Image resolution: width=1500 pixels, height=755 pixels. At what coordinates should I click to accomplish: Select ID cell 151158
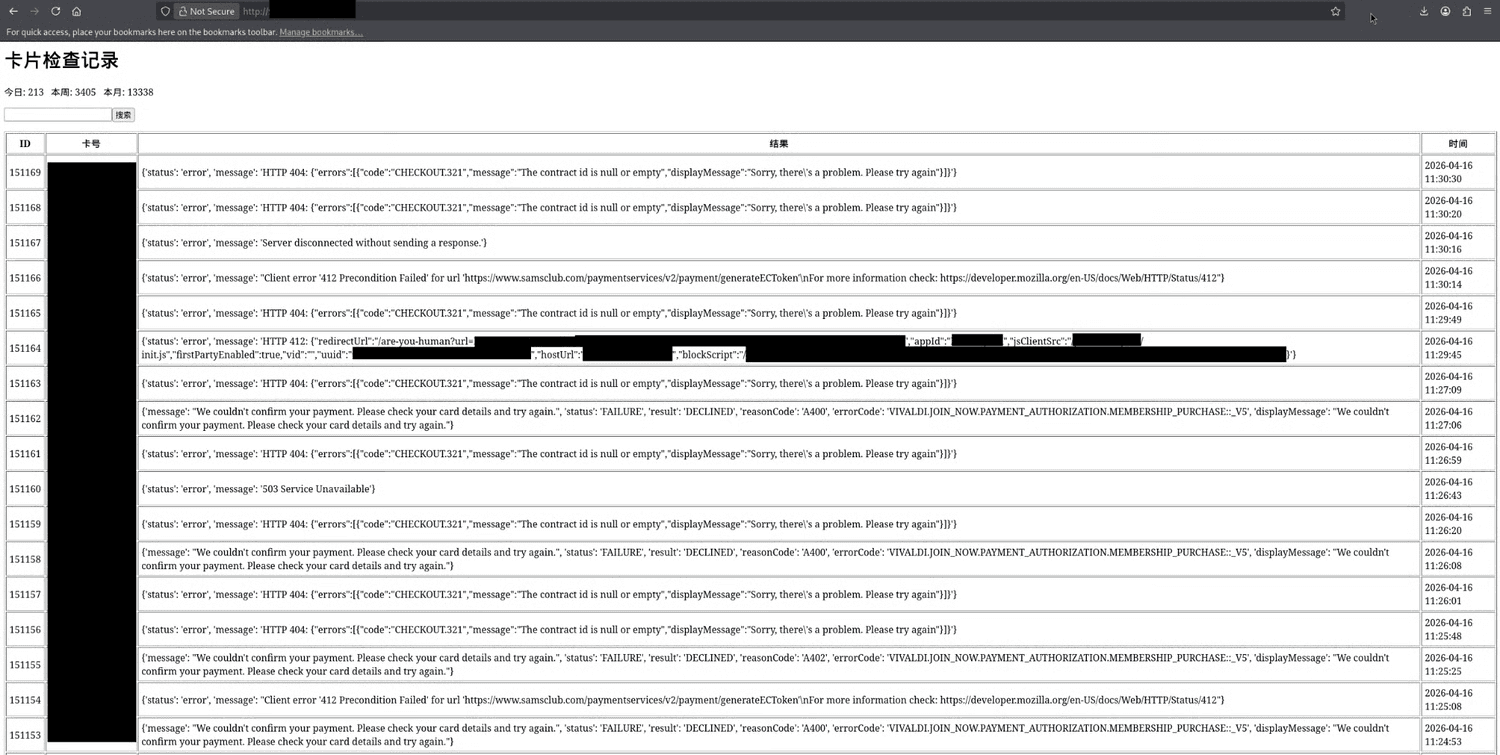(25, 559)
